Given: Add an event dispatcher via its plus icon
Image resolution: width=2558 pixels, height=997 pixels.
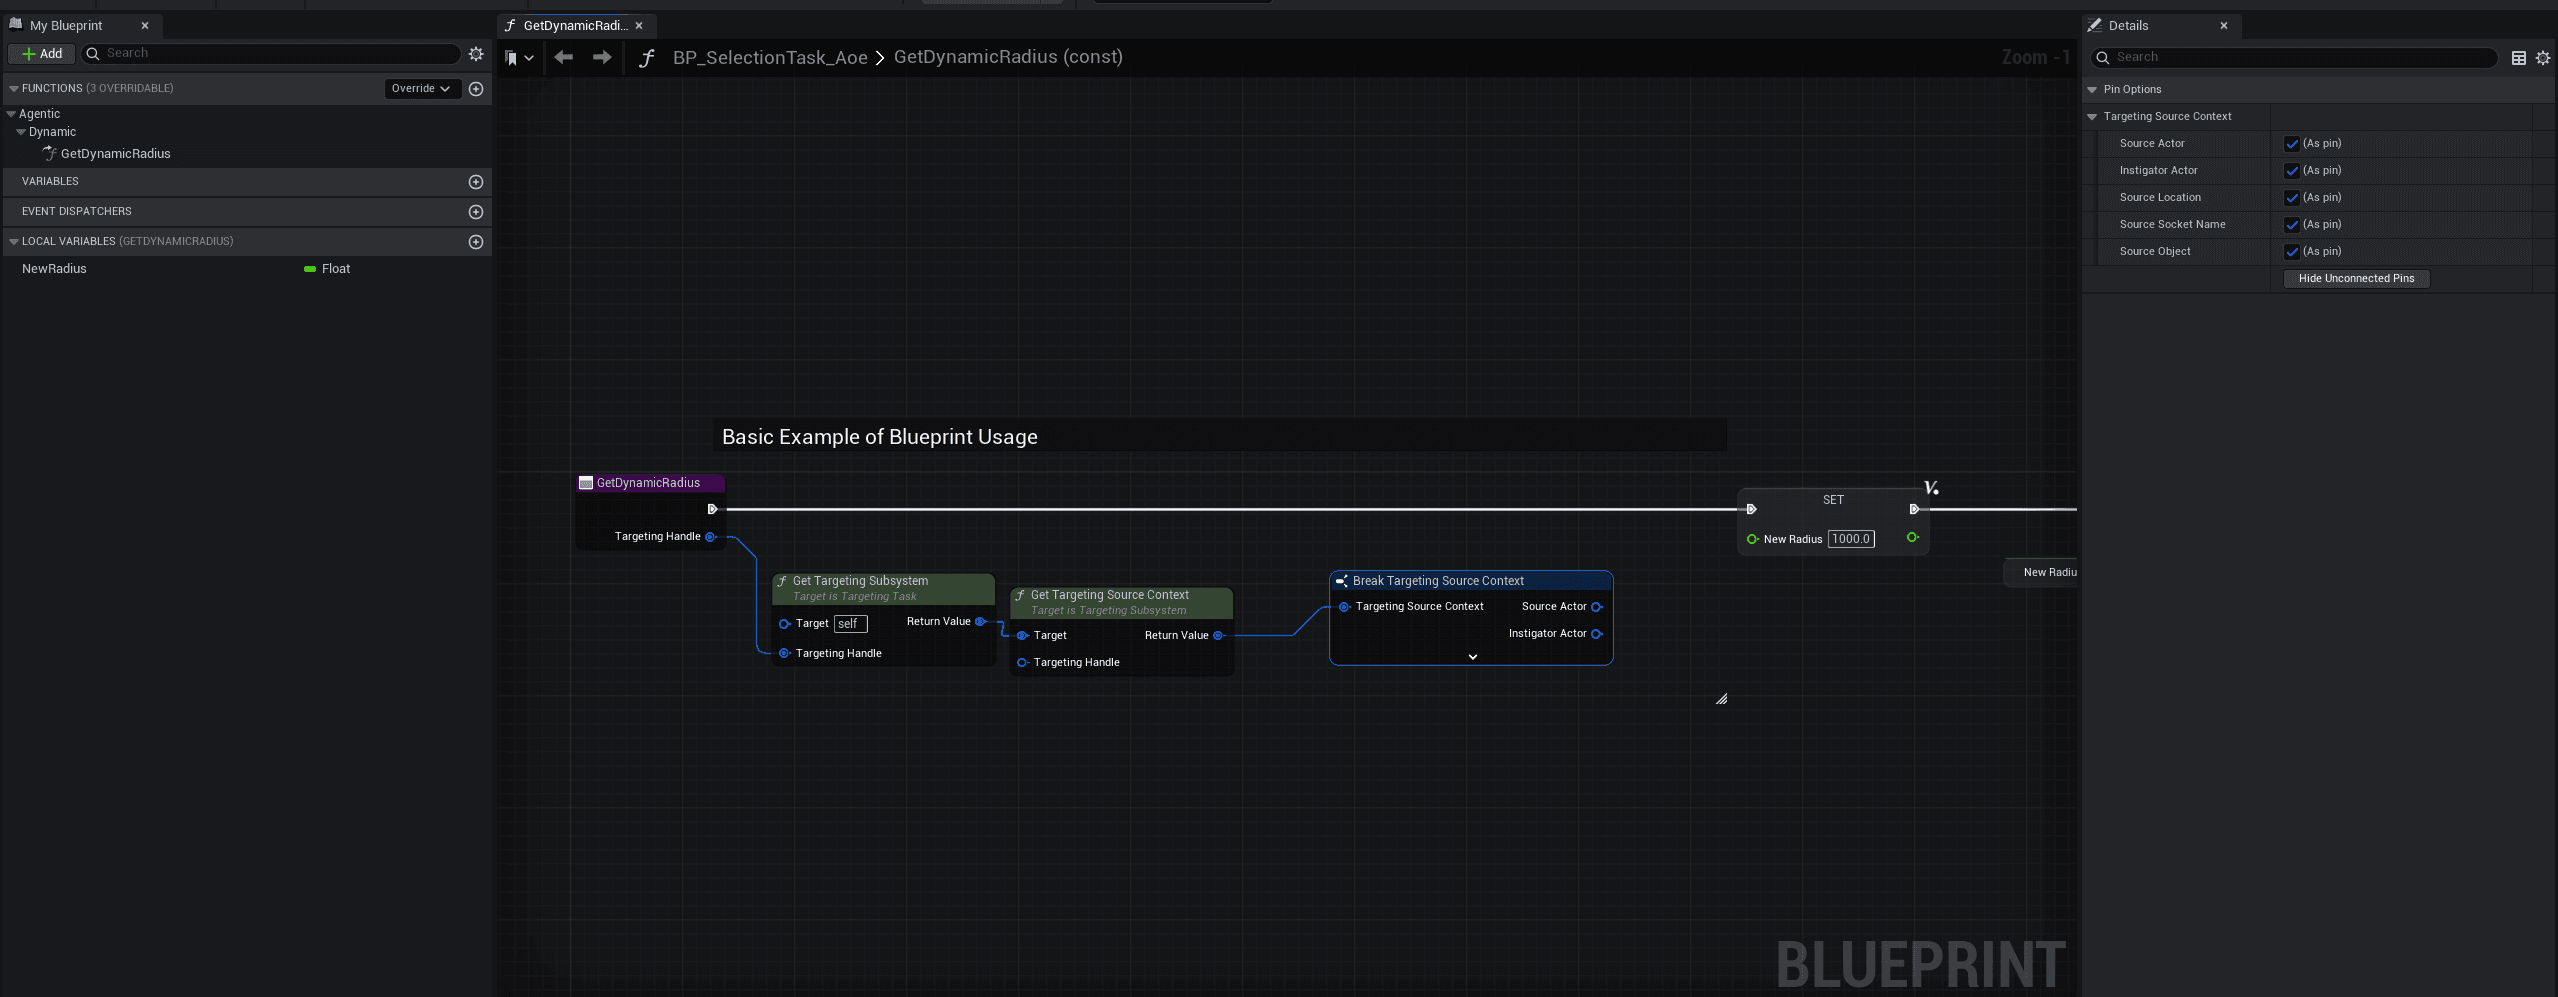Looking at the screenshot, I should (476, 211).
